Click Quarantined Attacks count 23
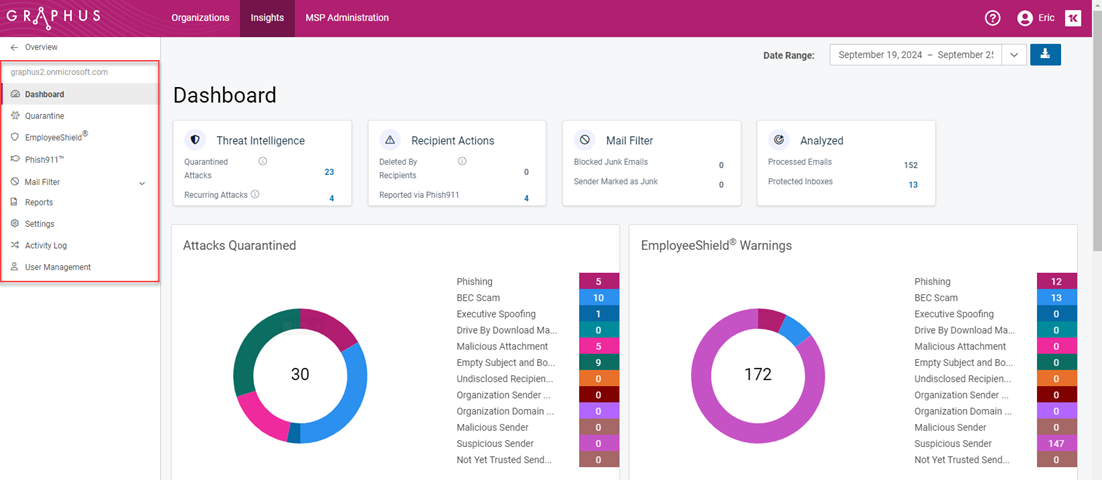The width and height of the screenshot is (1102, 480). [329, 172]
